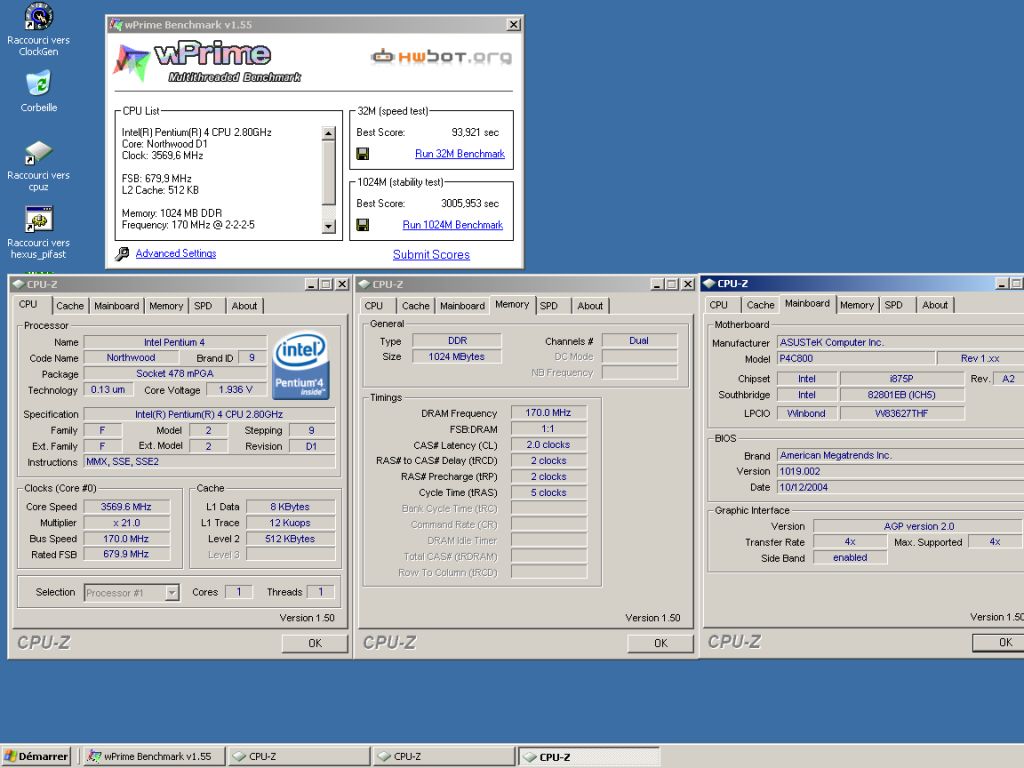This screenshot has width=1024, height=768.
Task: Click the 82801EB (ICH5) southbridge value
Action: point(901,395)
